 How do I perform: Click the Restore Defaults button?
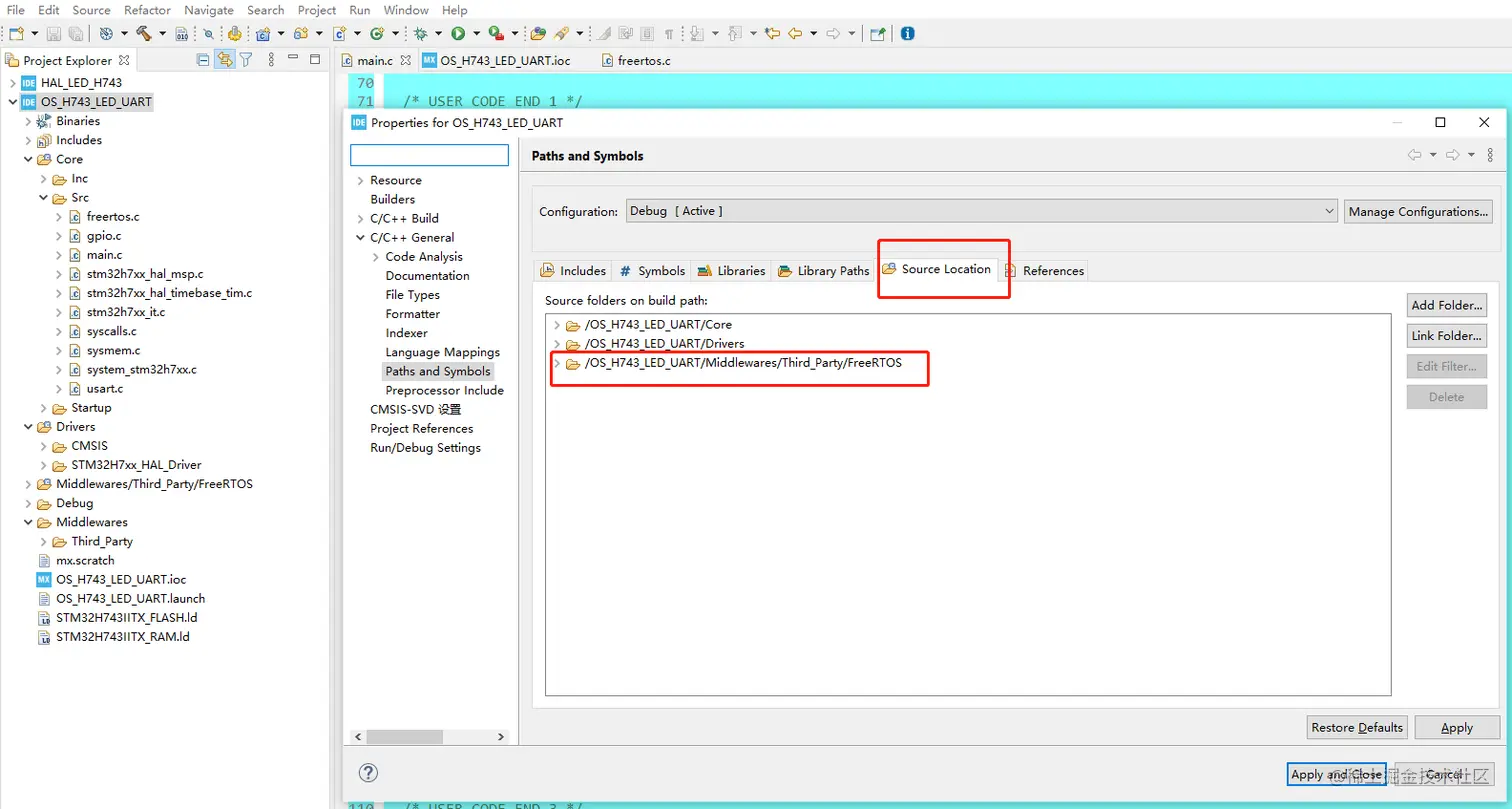[1357, 727]
